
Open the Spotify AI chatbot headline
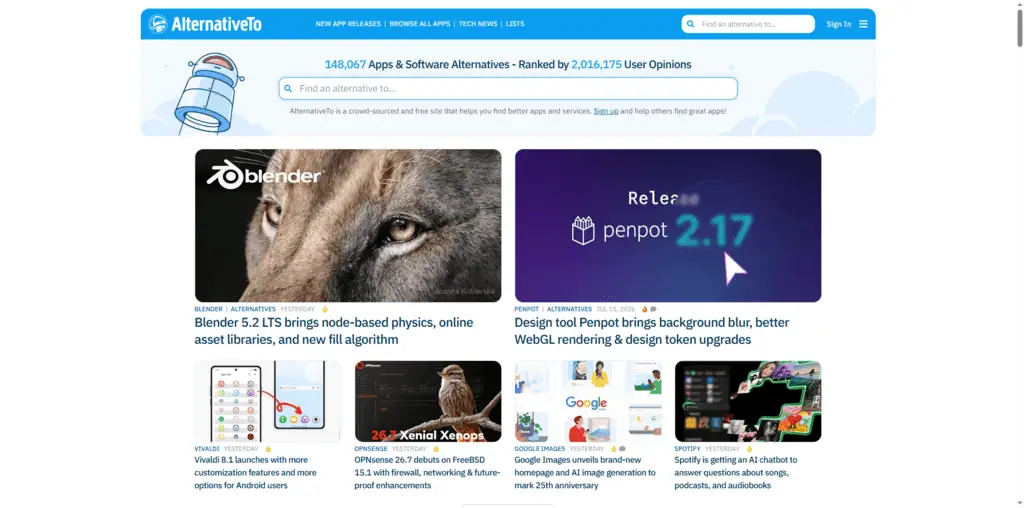[x=736, y=473]
